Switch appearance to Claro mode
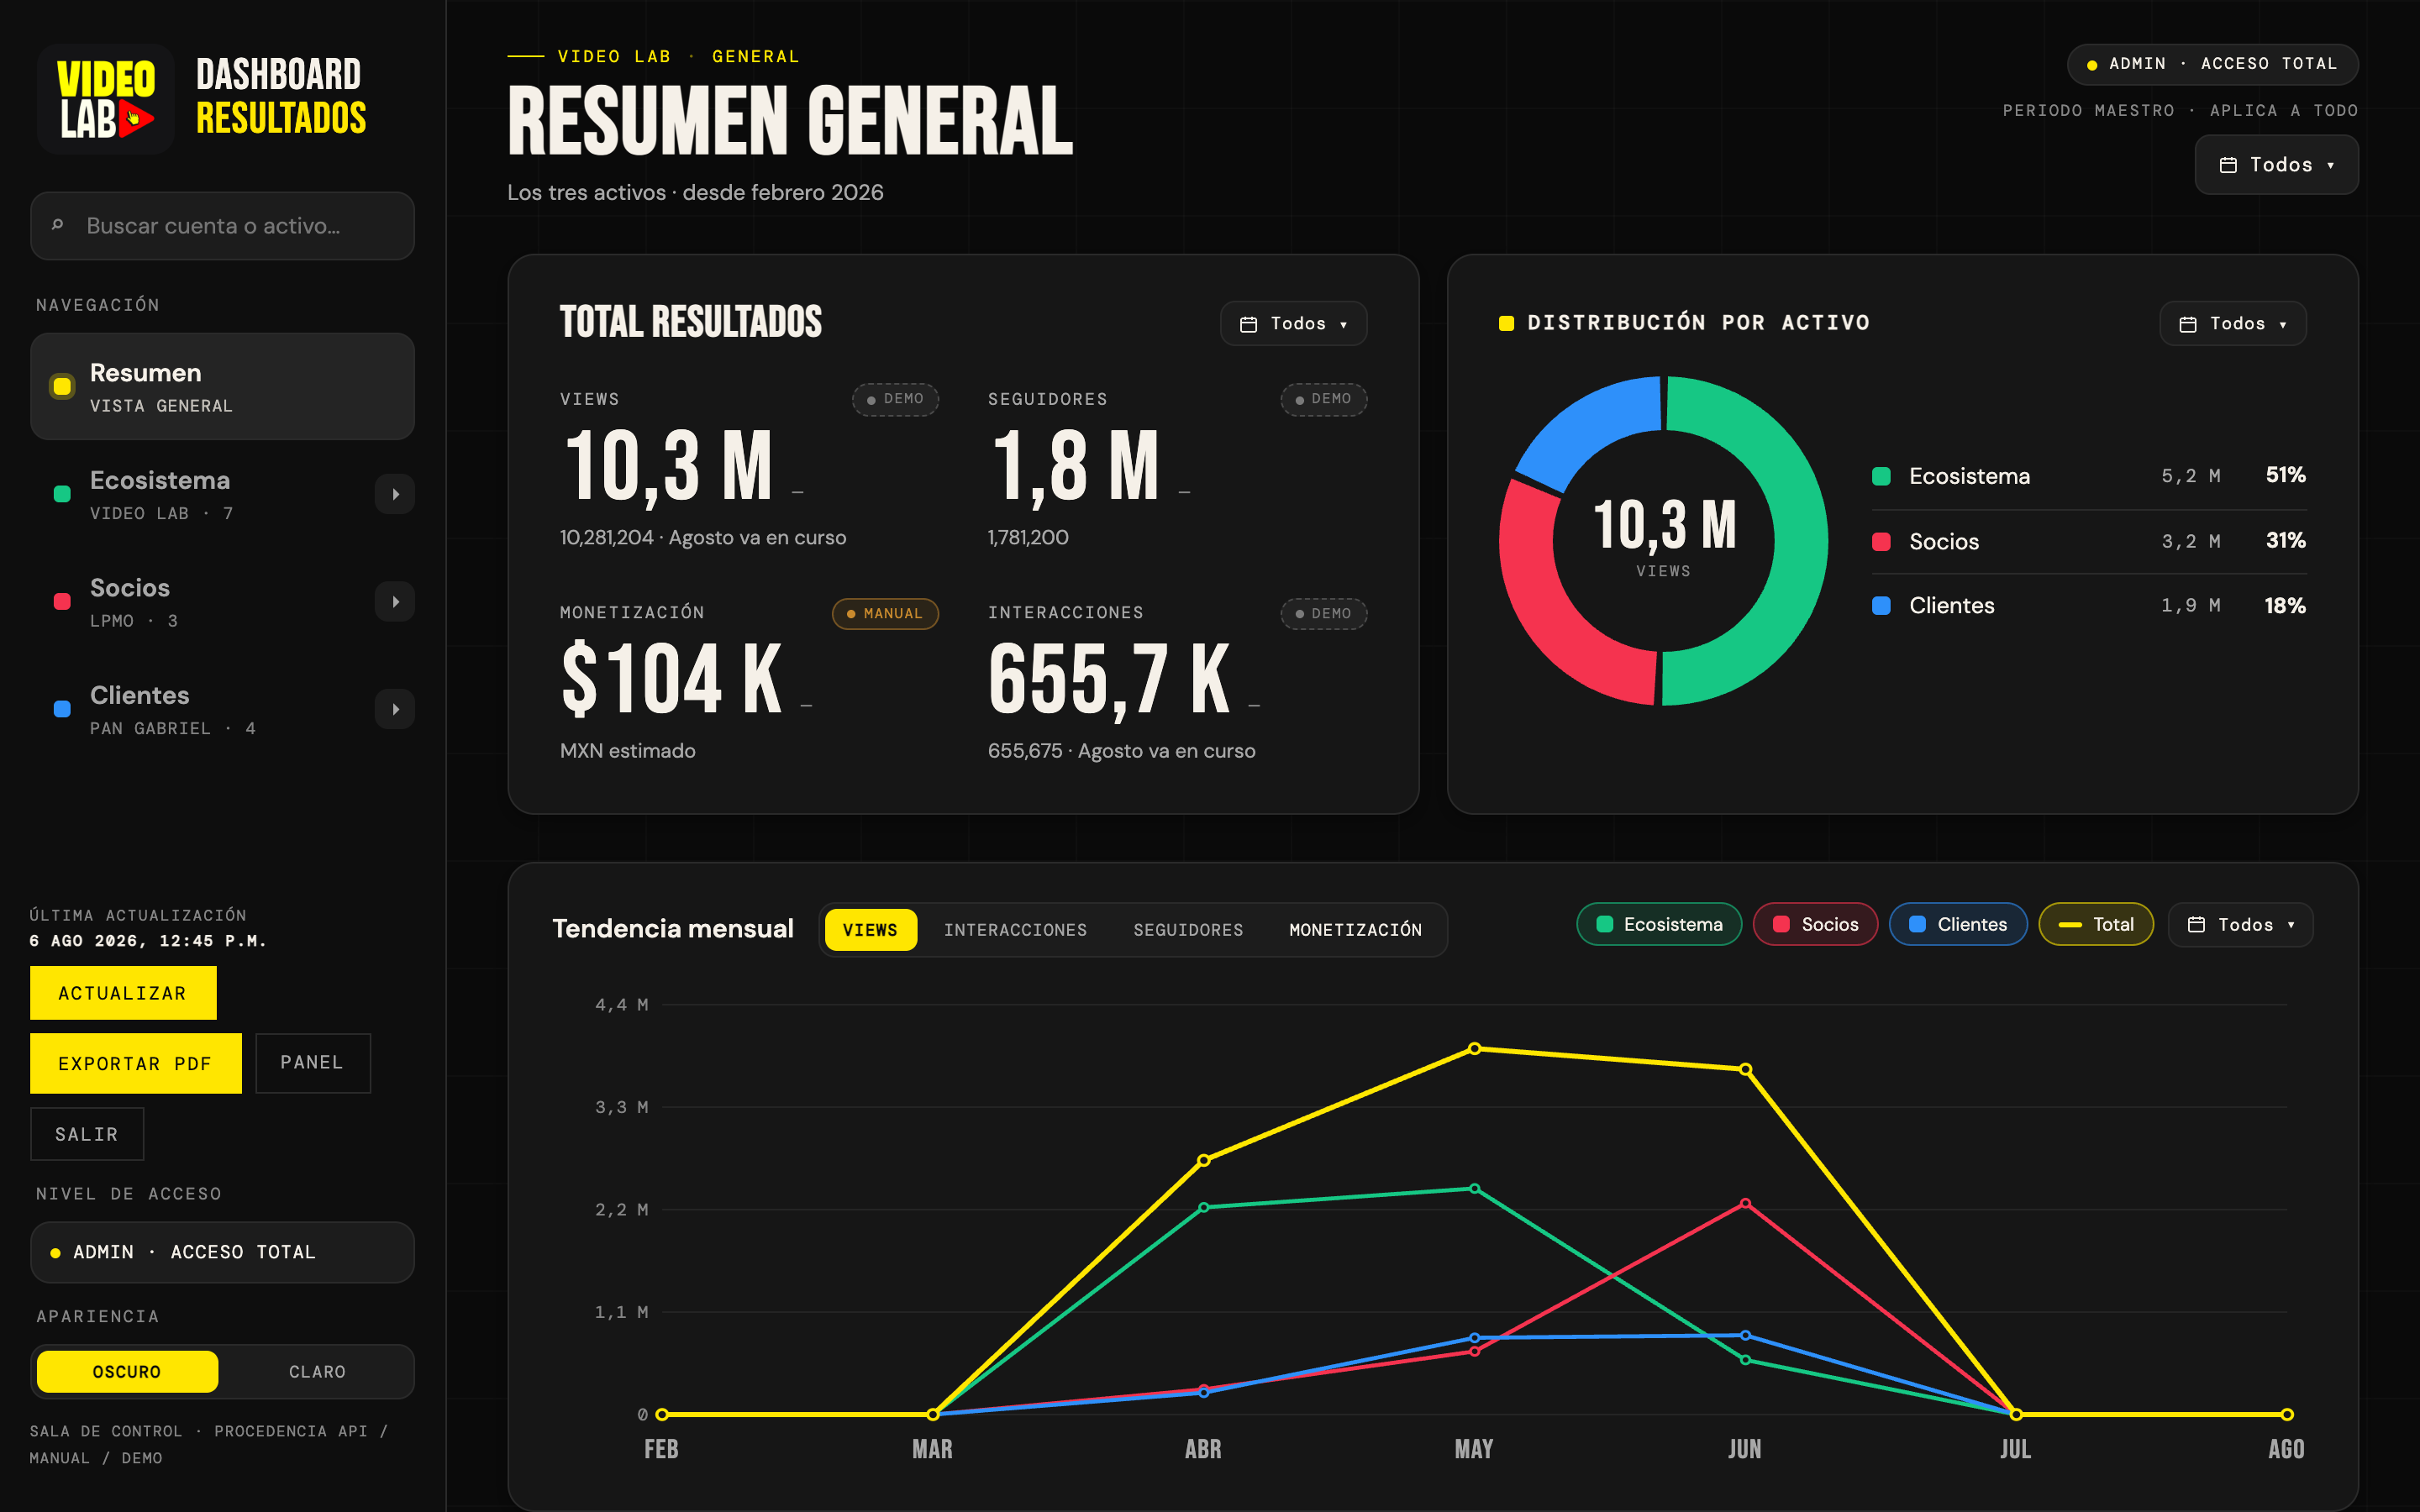Image resolution: width=2420 pixels, height=1512 pixels. pos(317,1371)
